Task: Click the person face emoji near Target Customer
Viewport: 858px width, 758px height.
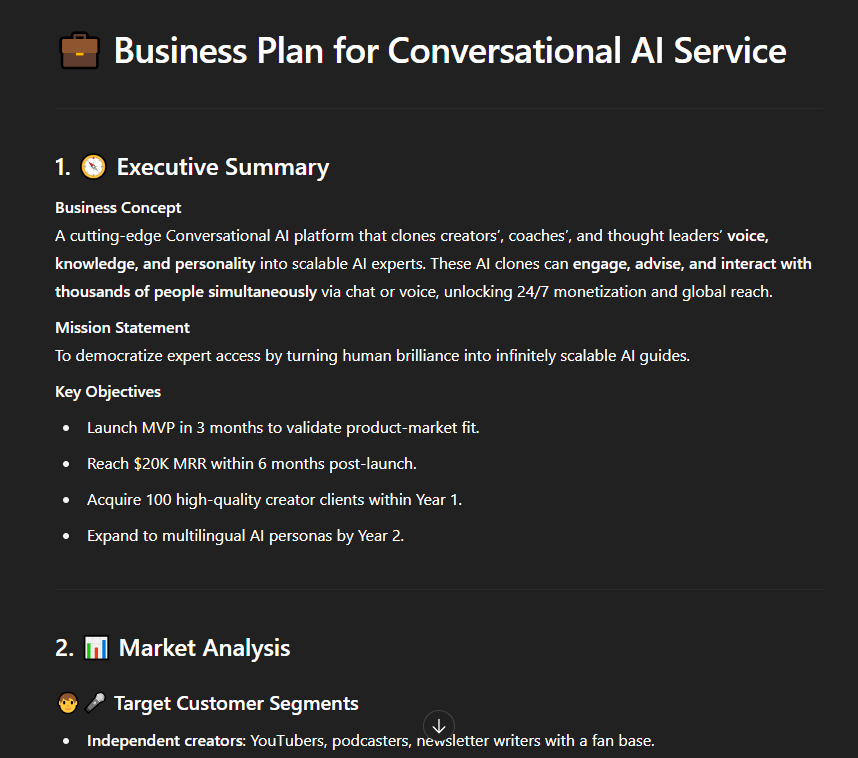Action: coord(68,703)
